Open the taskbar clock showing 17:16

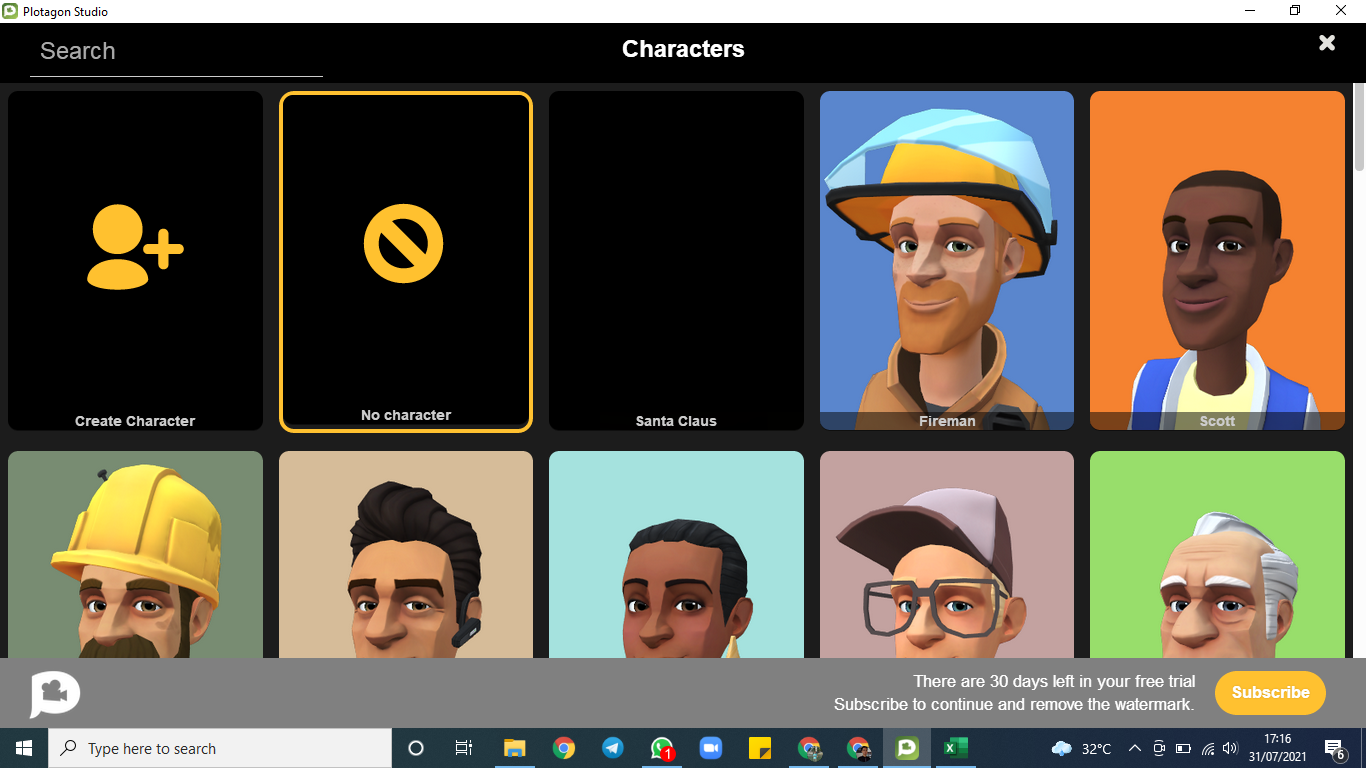click(x=1277, y=748)
